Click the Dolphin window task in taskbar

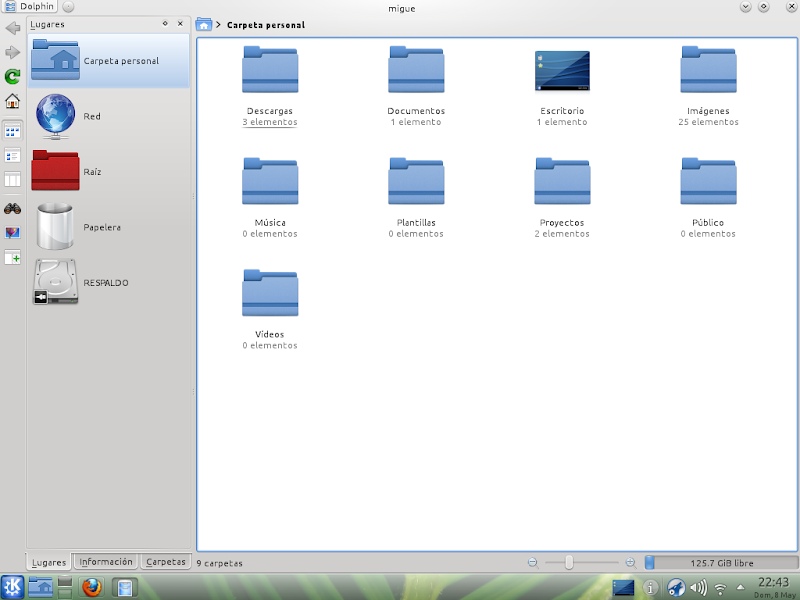(124, 587)
